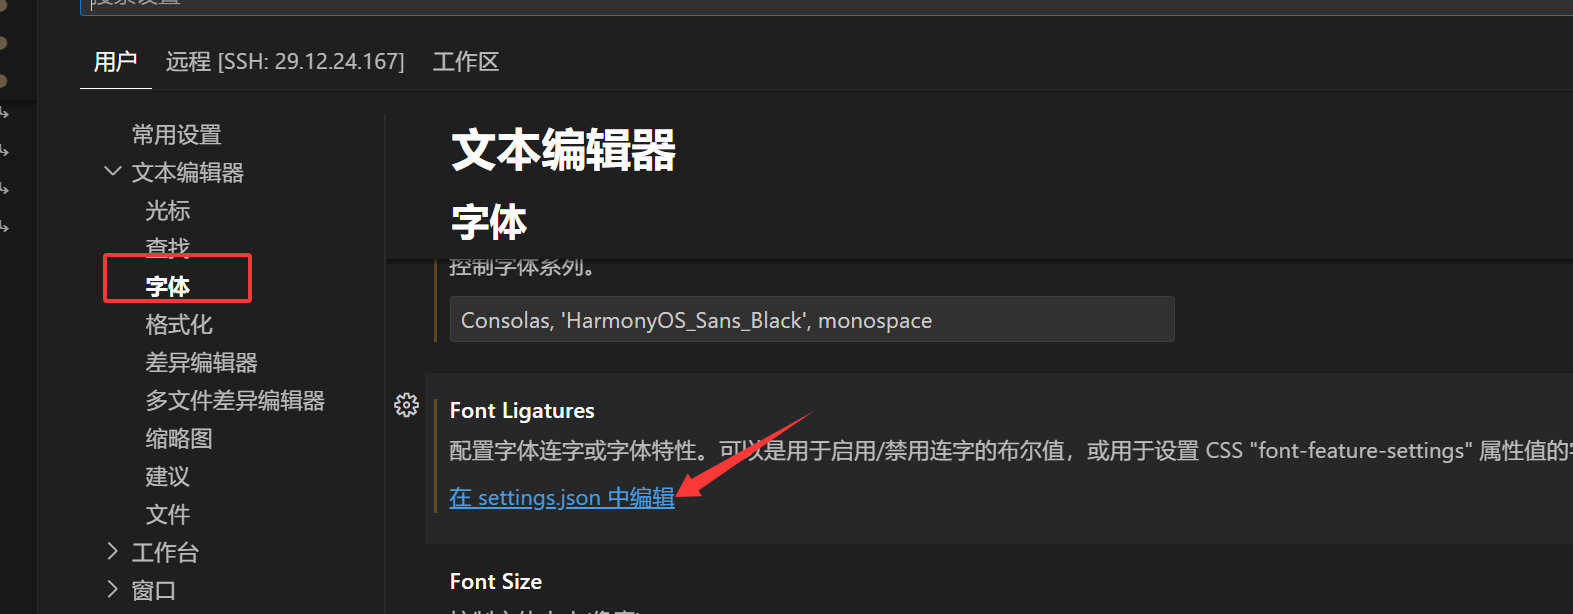Image resolution: width=1573 pixels, height=614 pixels.
Task: Select 光标 in the settings tree
Action: point(167,210)
